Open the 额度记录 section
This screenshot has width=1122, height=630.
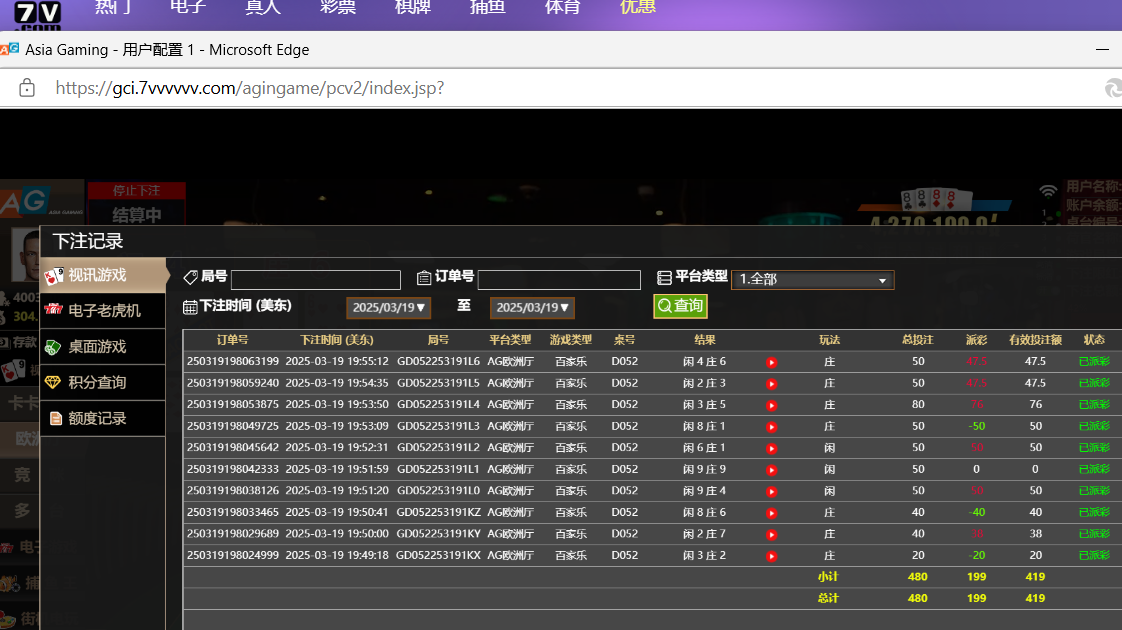tap(97, 418)
